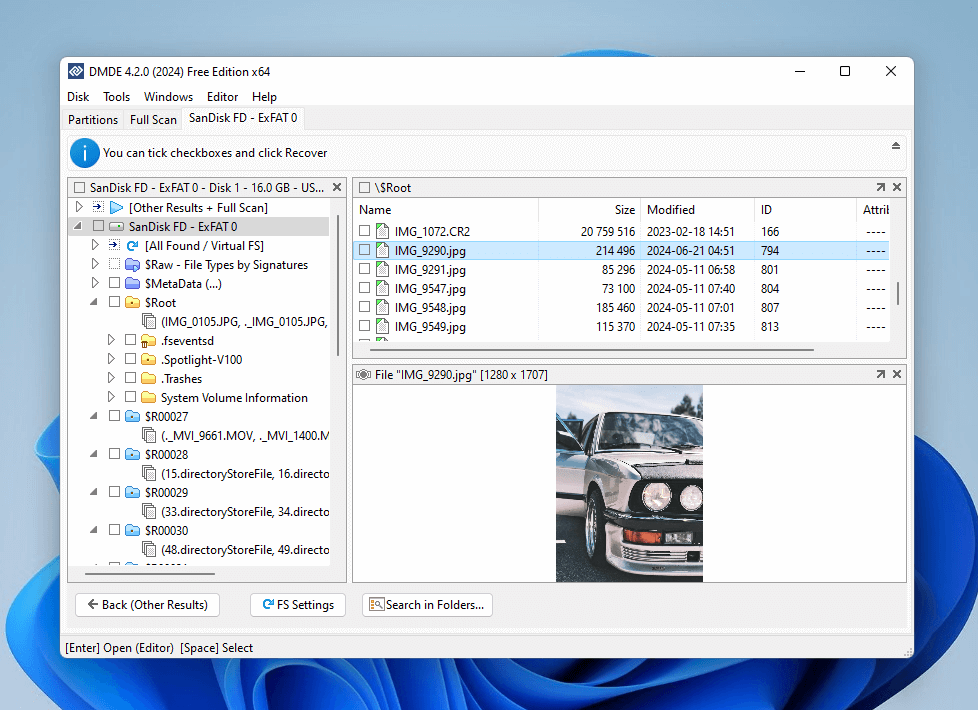Check the $Root folder checkbox
Screen dimensions: 978x710
click(x=115, y=302)
